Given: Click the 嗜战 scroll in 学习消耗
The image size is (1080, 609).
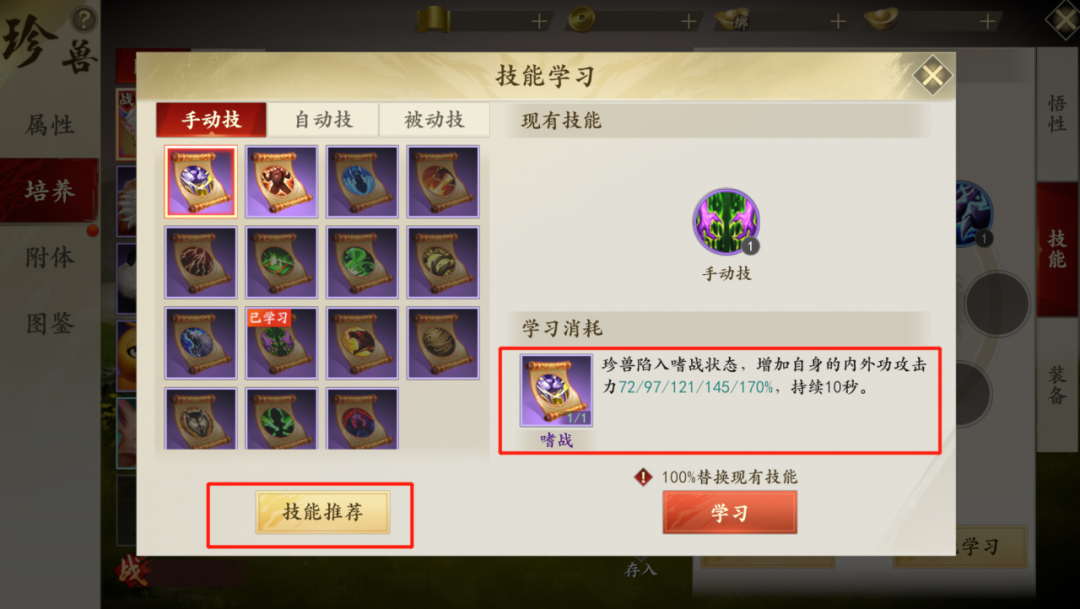Looking at the screenshot, I should tap(556, 391).
